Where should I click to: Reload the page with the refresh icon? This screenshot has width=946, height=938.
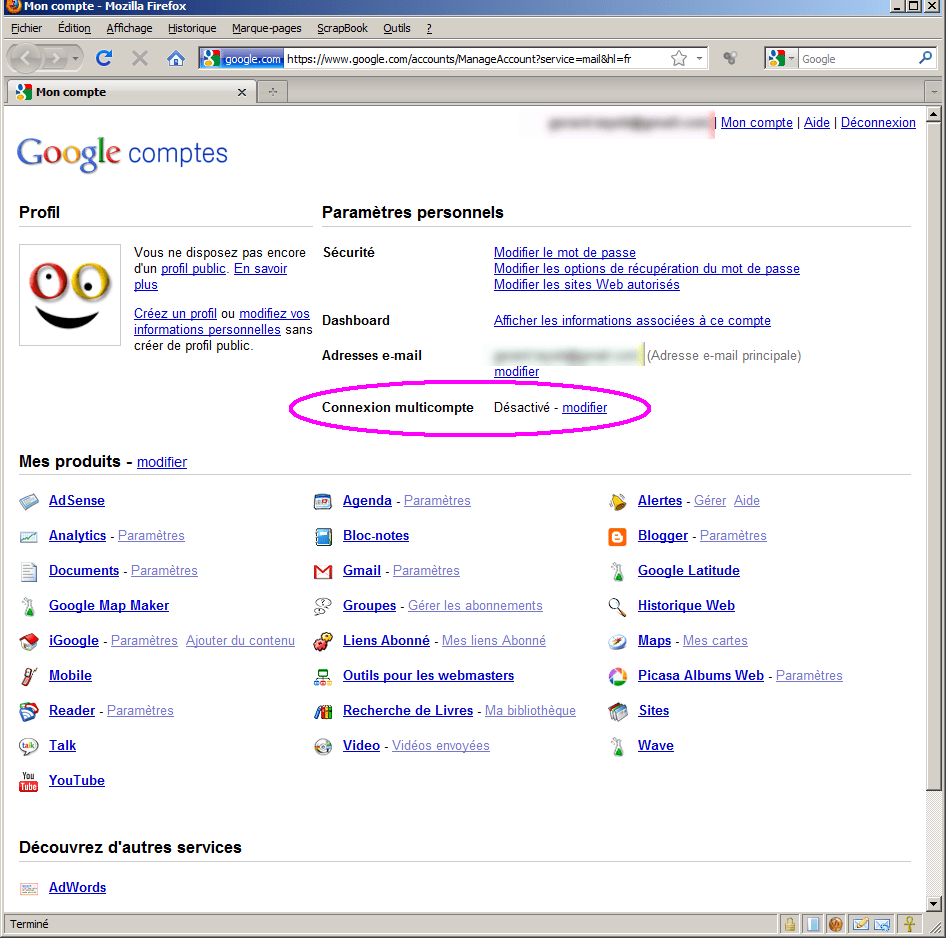coord(104,59)
